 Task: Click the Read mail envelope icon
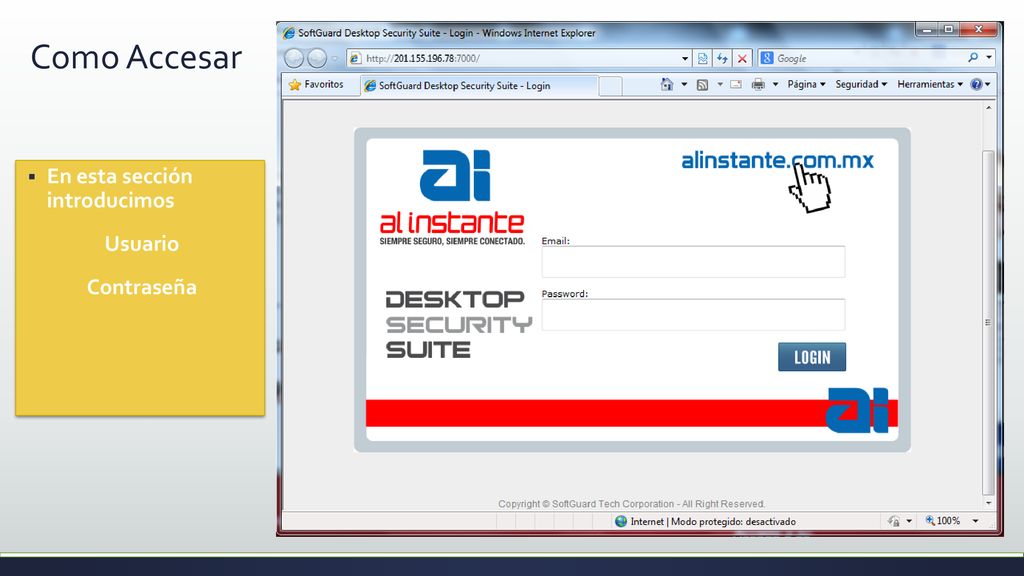click(x=736, y=84)
